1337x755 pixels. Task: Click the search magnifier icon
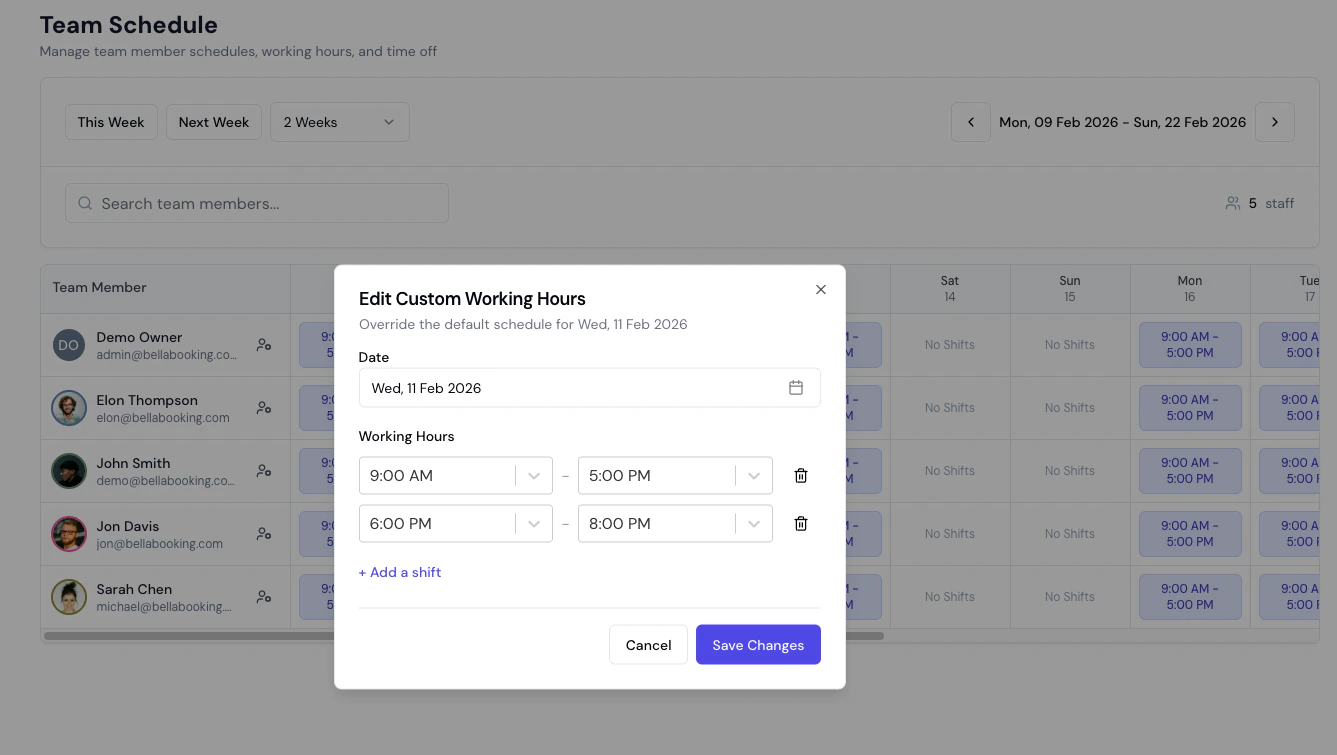(84, 202)
